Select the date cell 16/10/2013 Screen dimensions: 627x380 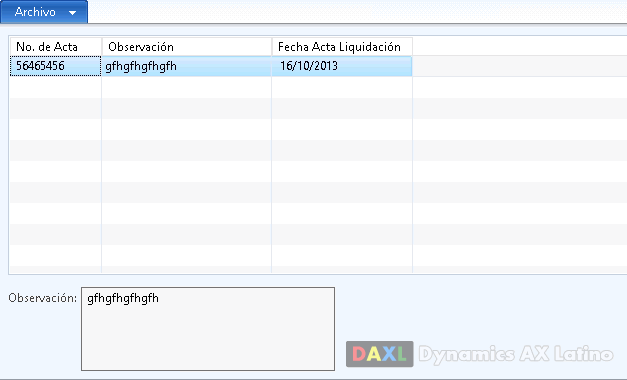point(342,66)
